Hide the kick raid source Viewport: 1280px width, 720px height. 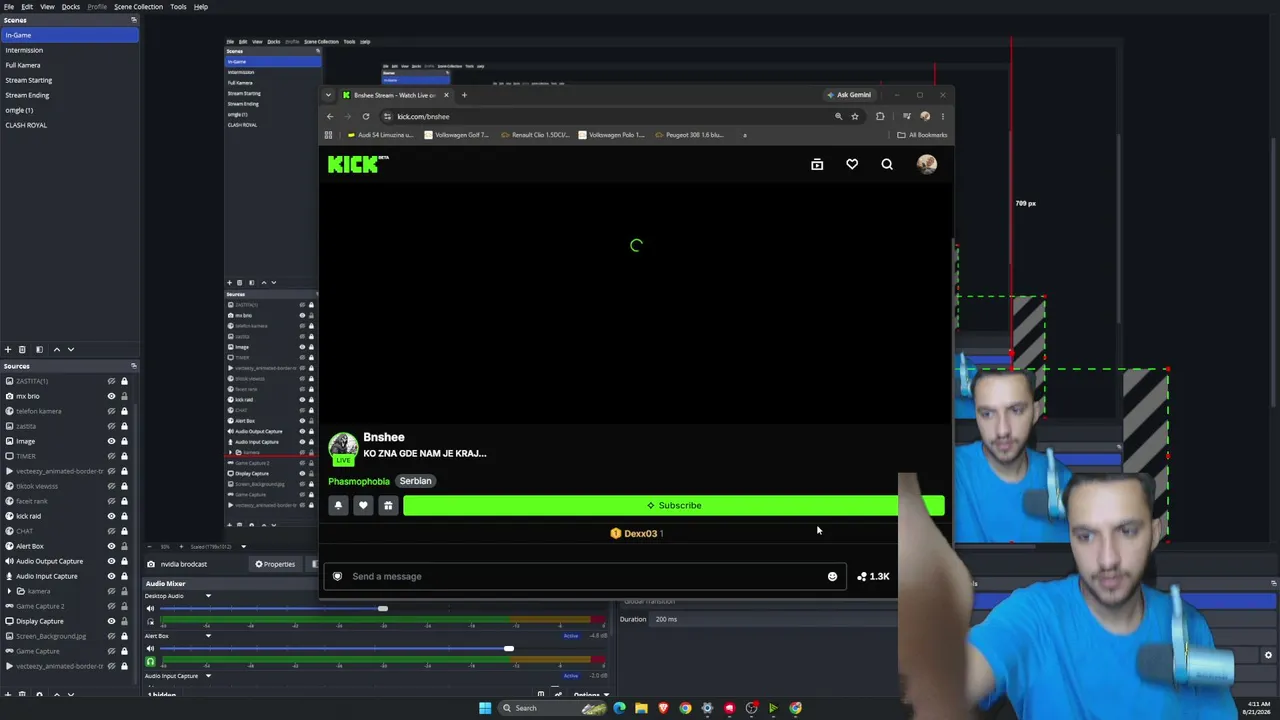click(x=111, y=516)
